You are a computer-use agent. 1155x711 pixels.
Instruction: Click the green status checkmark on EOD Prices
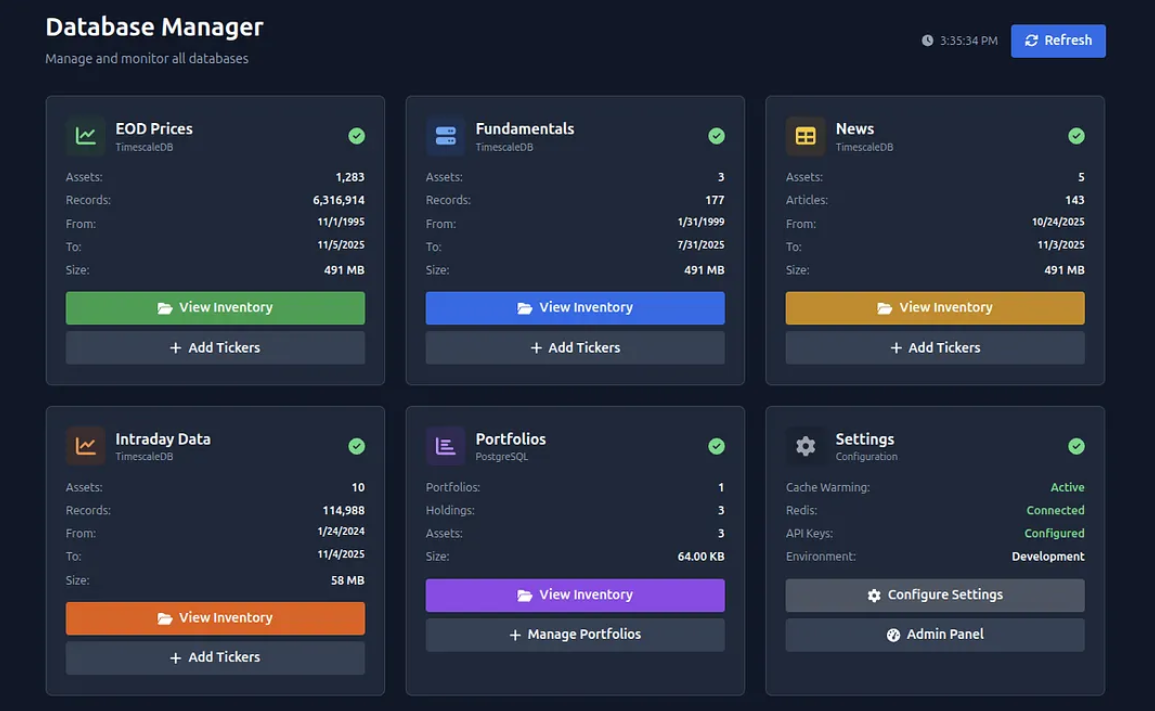tap(356, 136)
